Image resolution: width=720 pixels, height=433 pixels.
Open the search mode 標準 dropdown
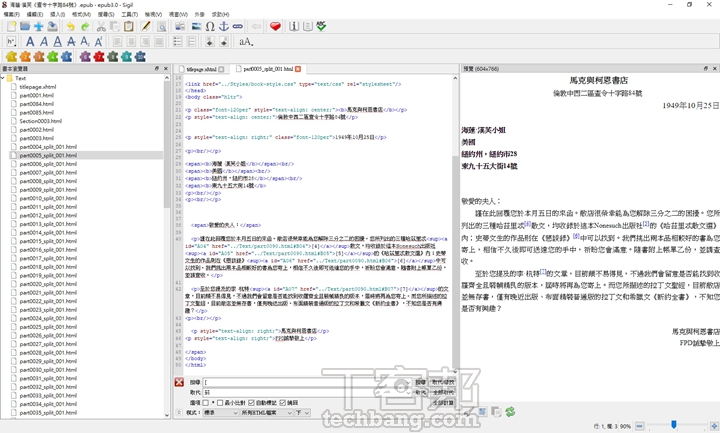[220, 413]
